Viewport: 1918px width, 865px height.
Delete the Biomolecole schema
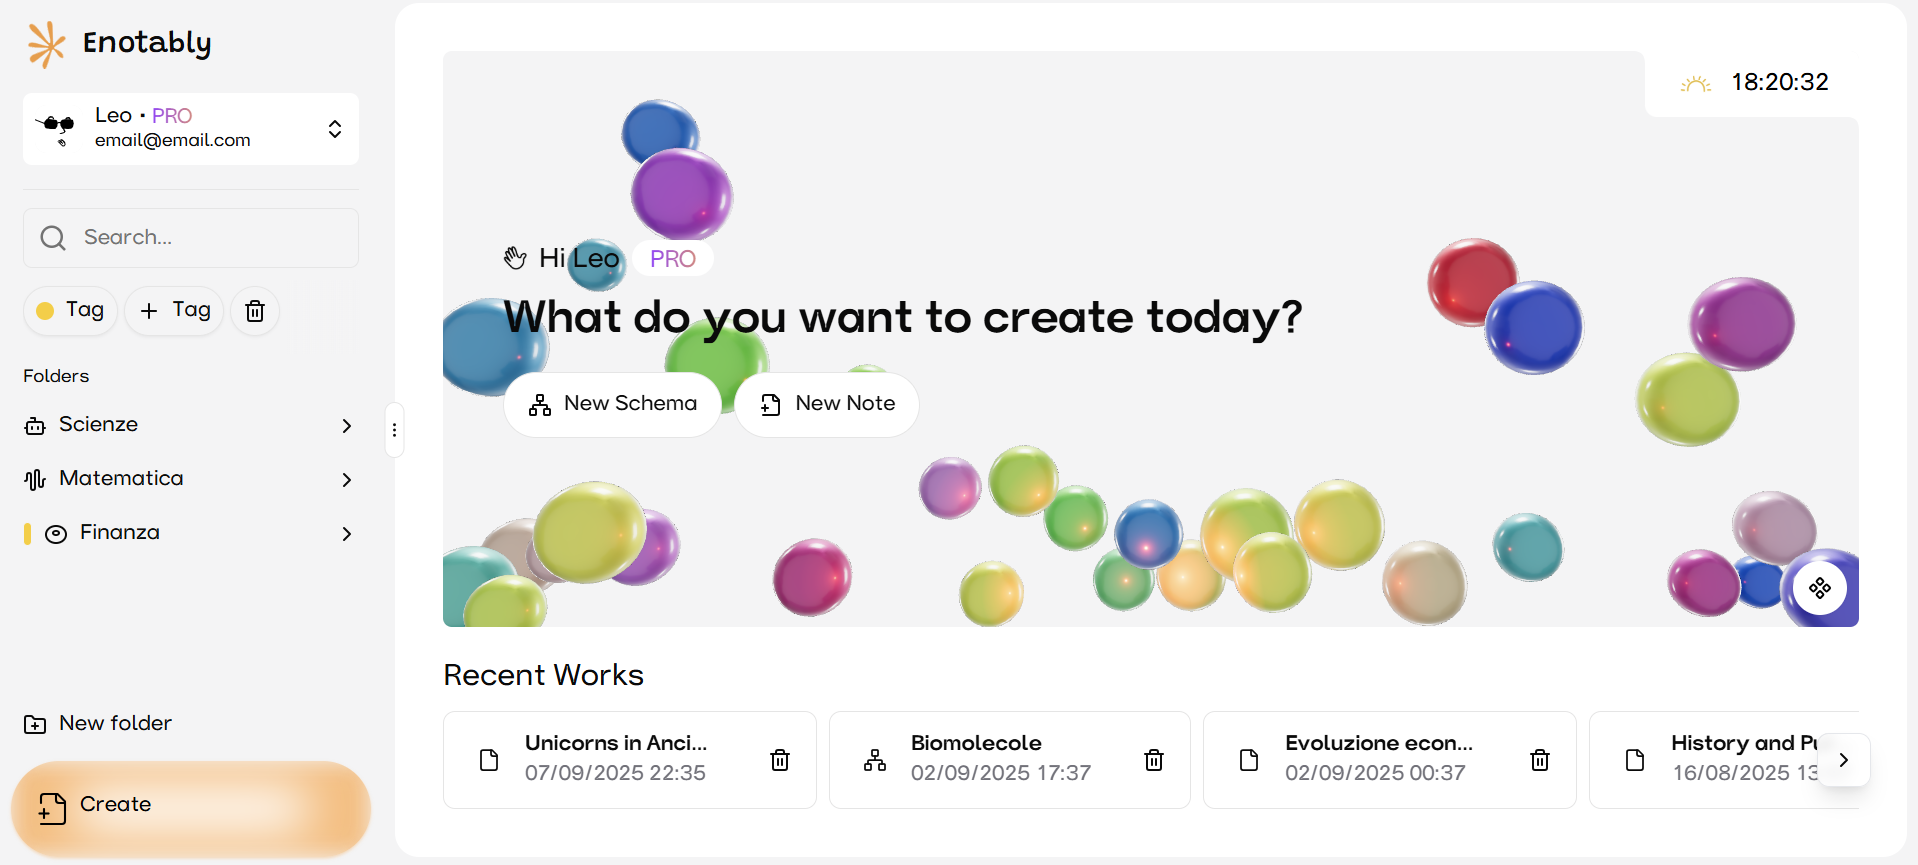click(1154, 760)
